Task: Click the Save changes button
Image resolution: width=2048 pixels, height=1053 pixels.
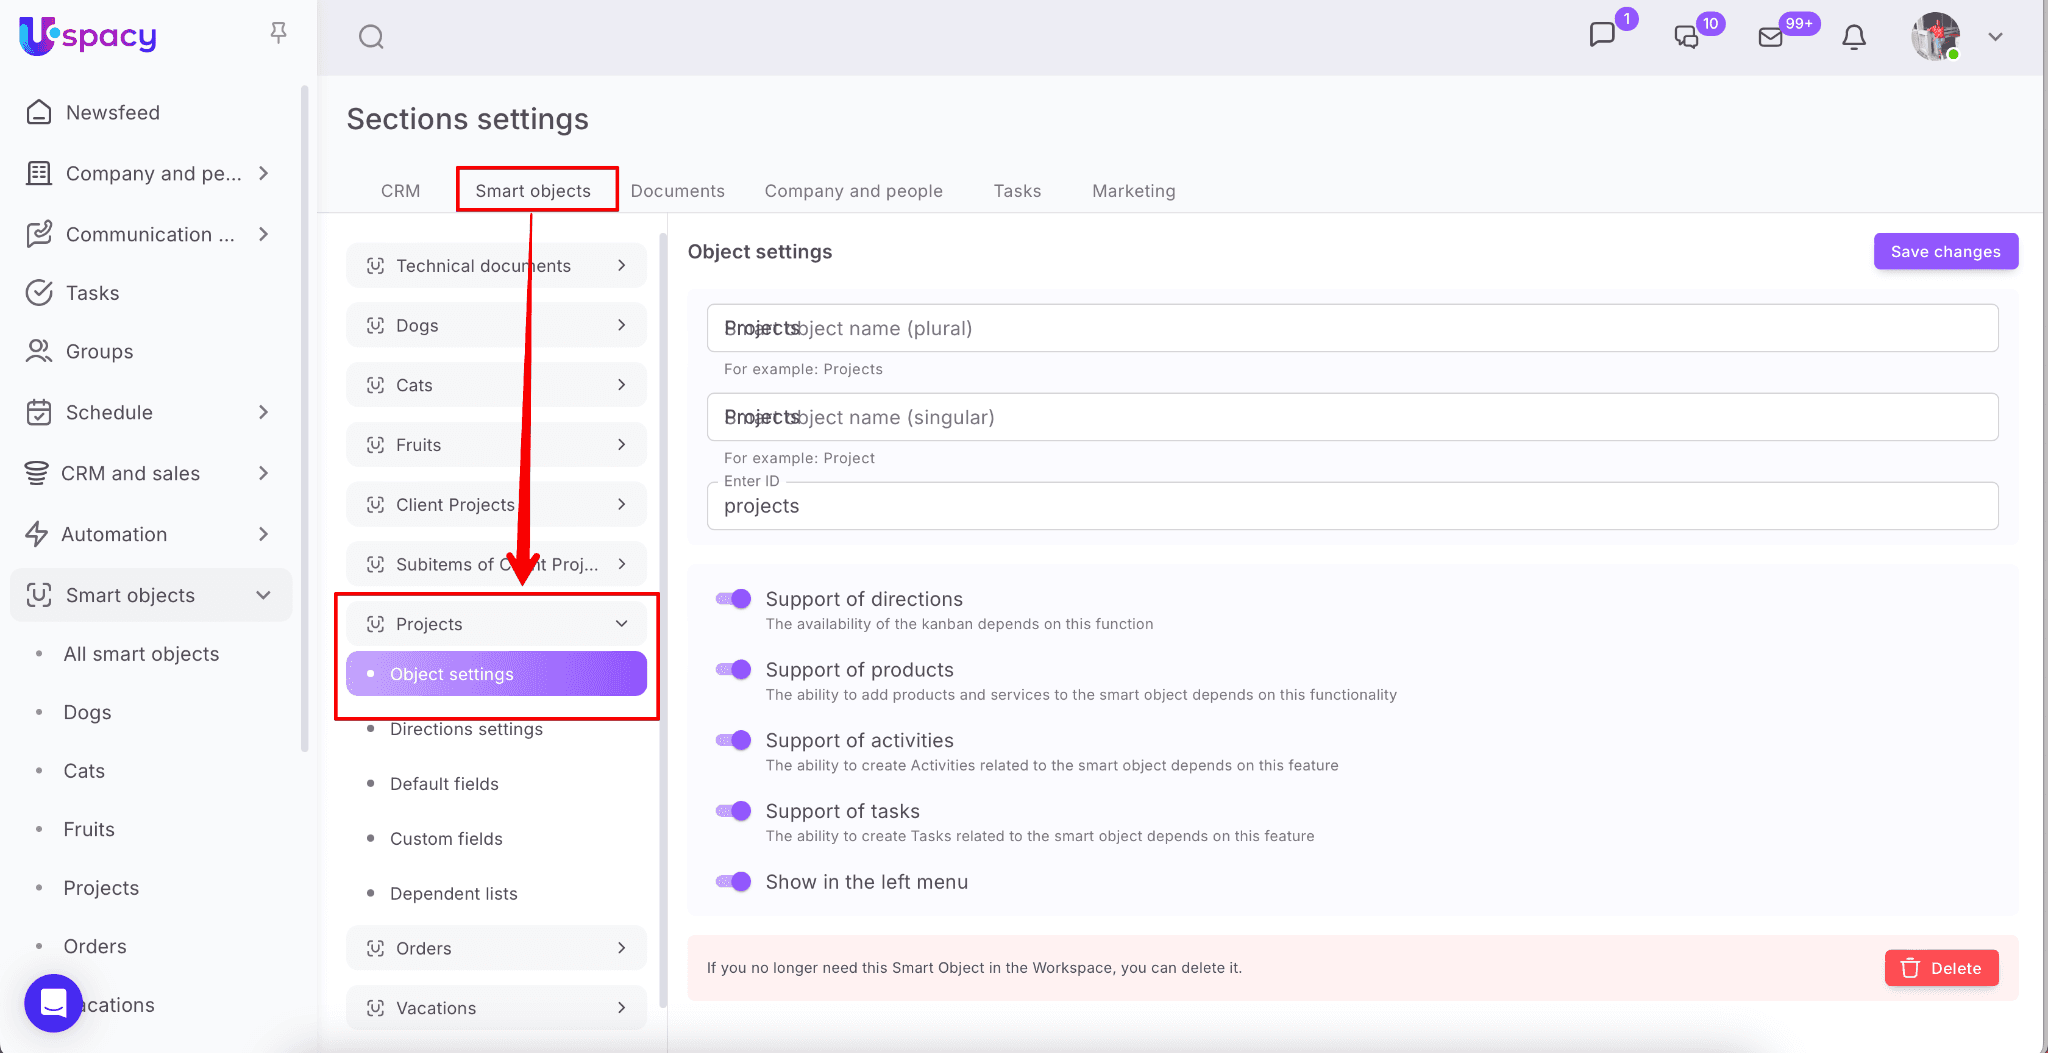Action: [x=1945, y=252]
